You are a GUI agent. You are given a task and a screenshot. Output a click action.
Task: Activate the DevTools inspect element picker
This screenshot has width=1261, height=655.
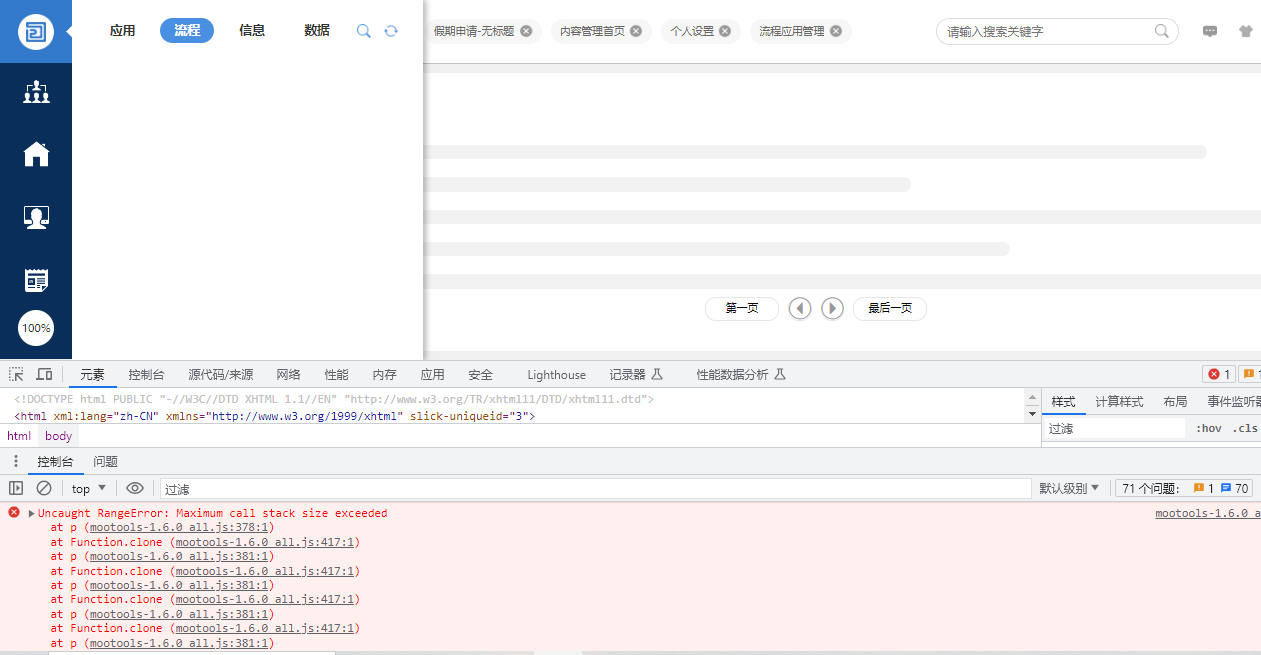tap(17, 374)
